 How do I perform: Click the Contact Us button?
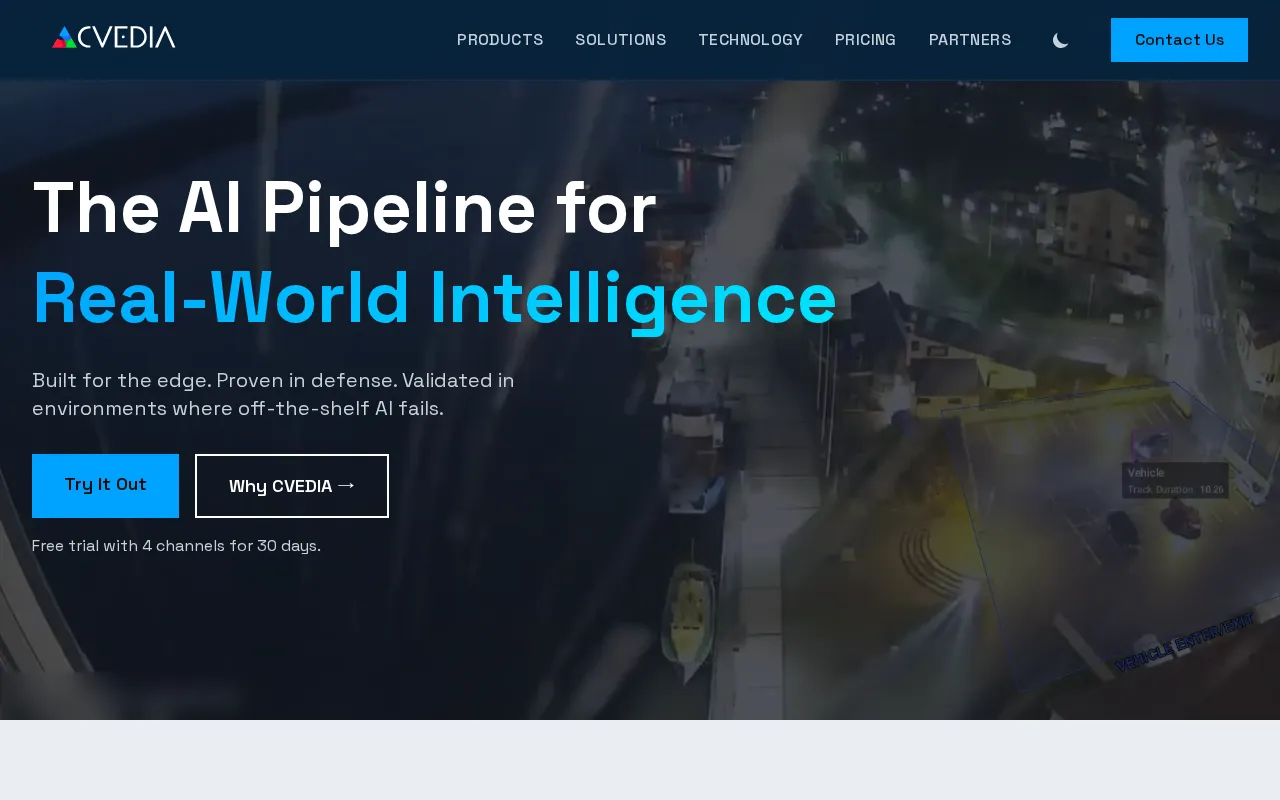(1179, 40)
